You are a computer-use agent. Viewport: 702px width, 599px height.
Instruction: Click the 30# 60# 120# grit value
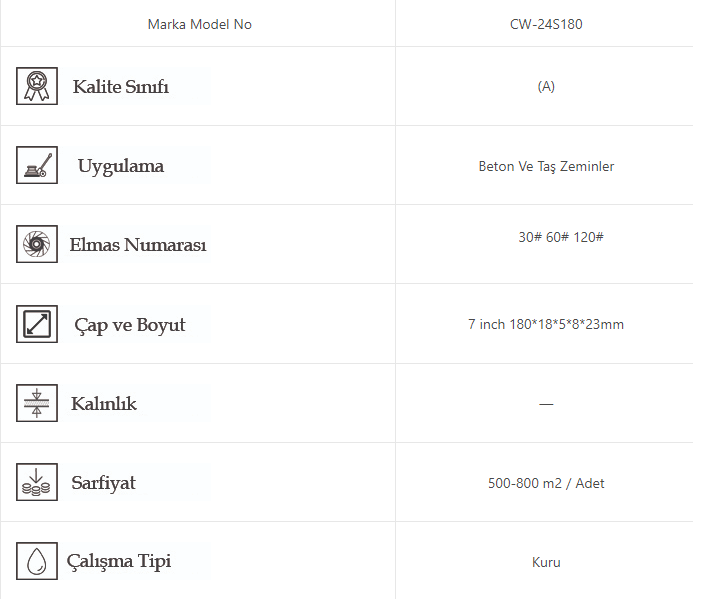[x=560, y=237]
